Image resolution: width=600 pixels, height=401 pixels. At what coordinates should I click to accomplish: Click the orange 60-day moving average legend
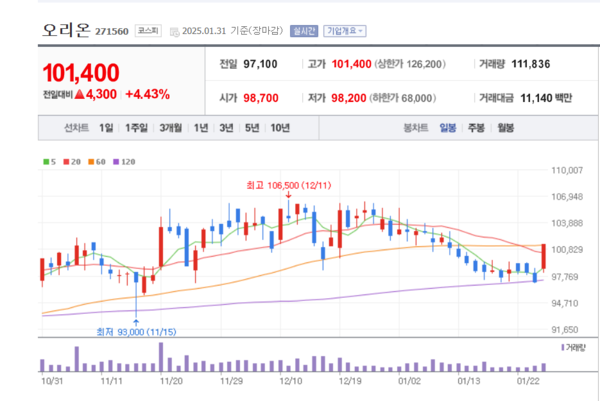click(x=92, y=160)
